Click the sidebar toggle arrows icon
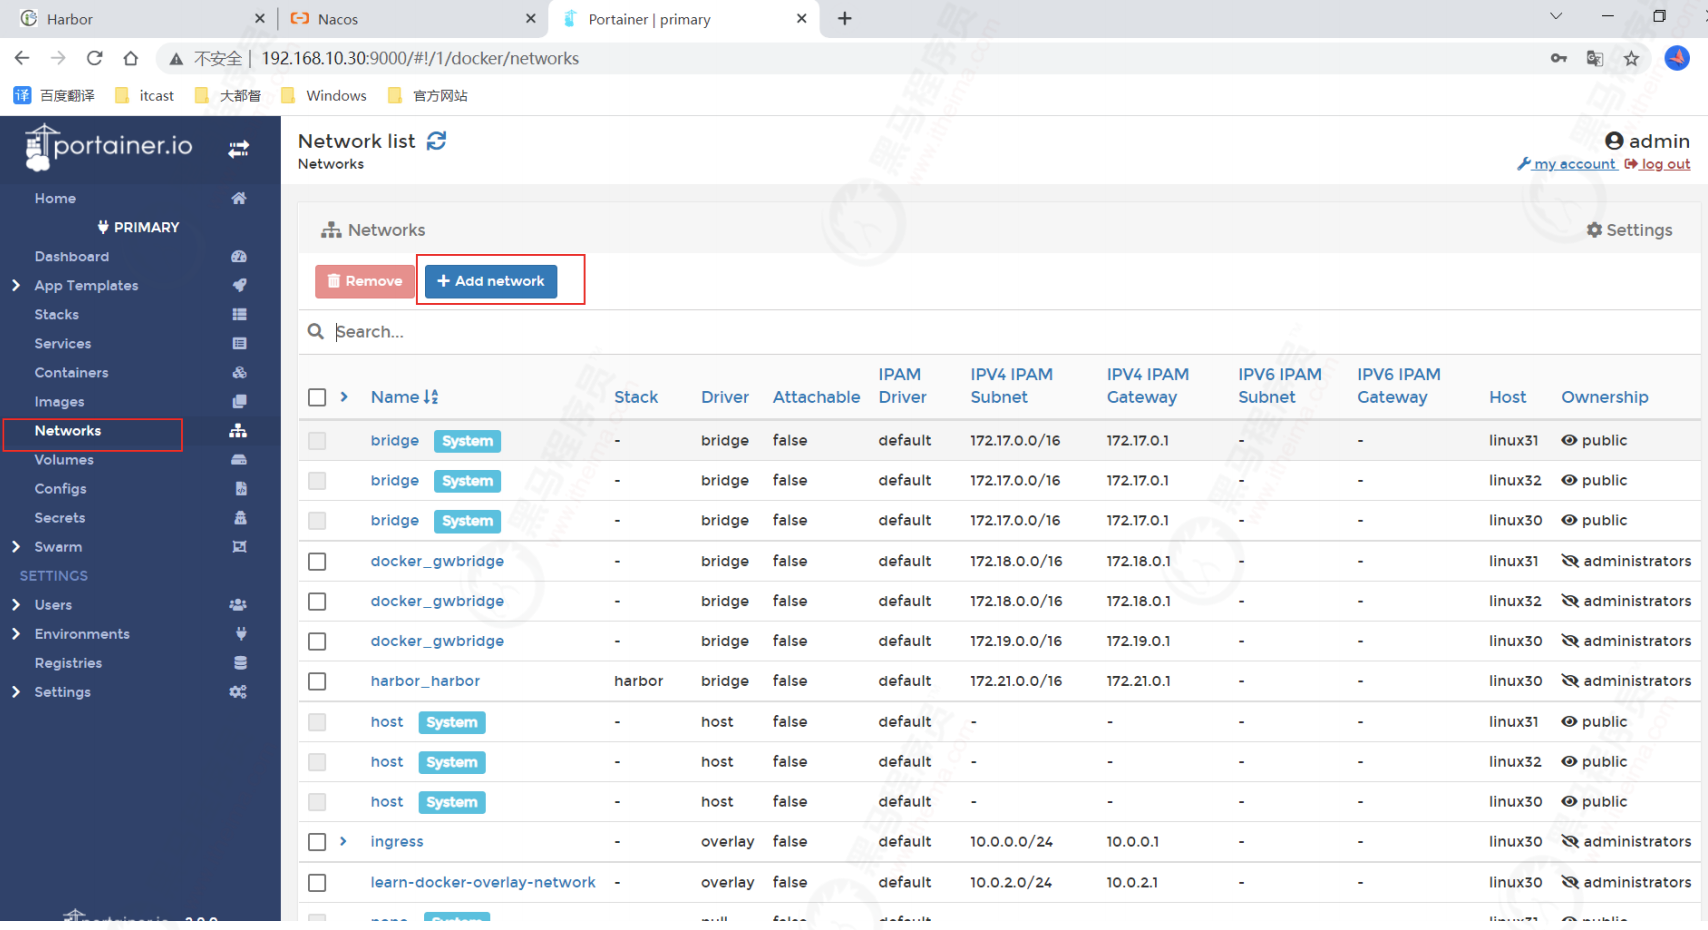 238,149
